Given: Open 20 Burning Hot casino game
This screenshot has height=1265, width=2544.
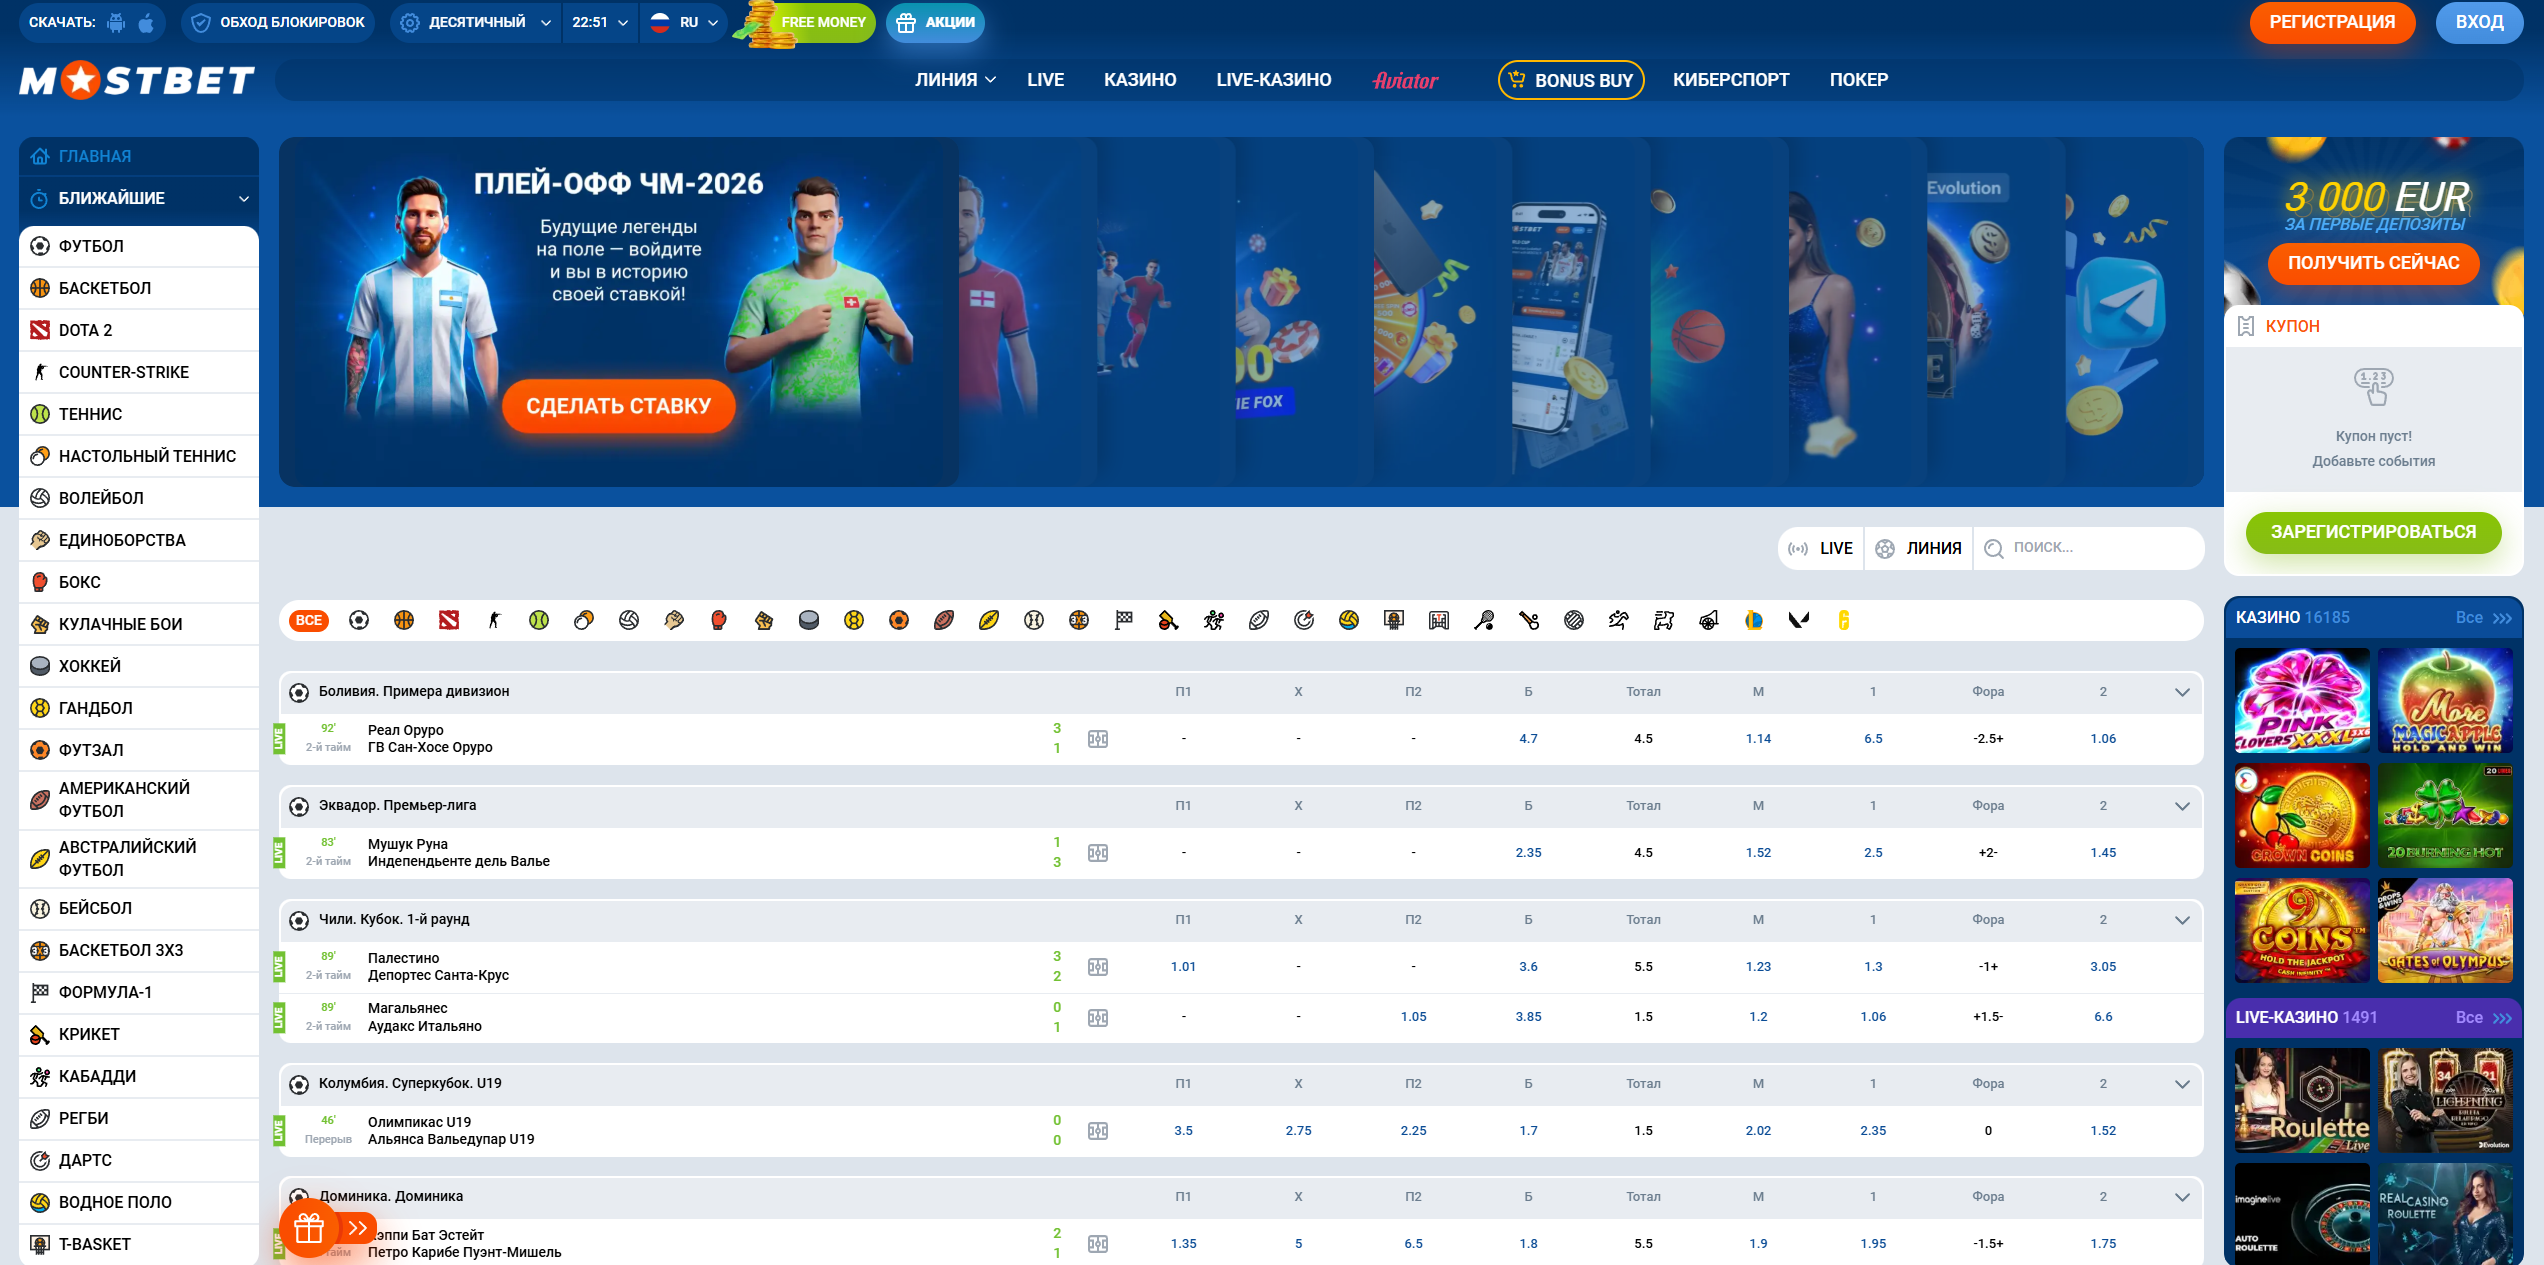Looking at the screenshot, I should point(2445,816).
